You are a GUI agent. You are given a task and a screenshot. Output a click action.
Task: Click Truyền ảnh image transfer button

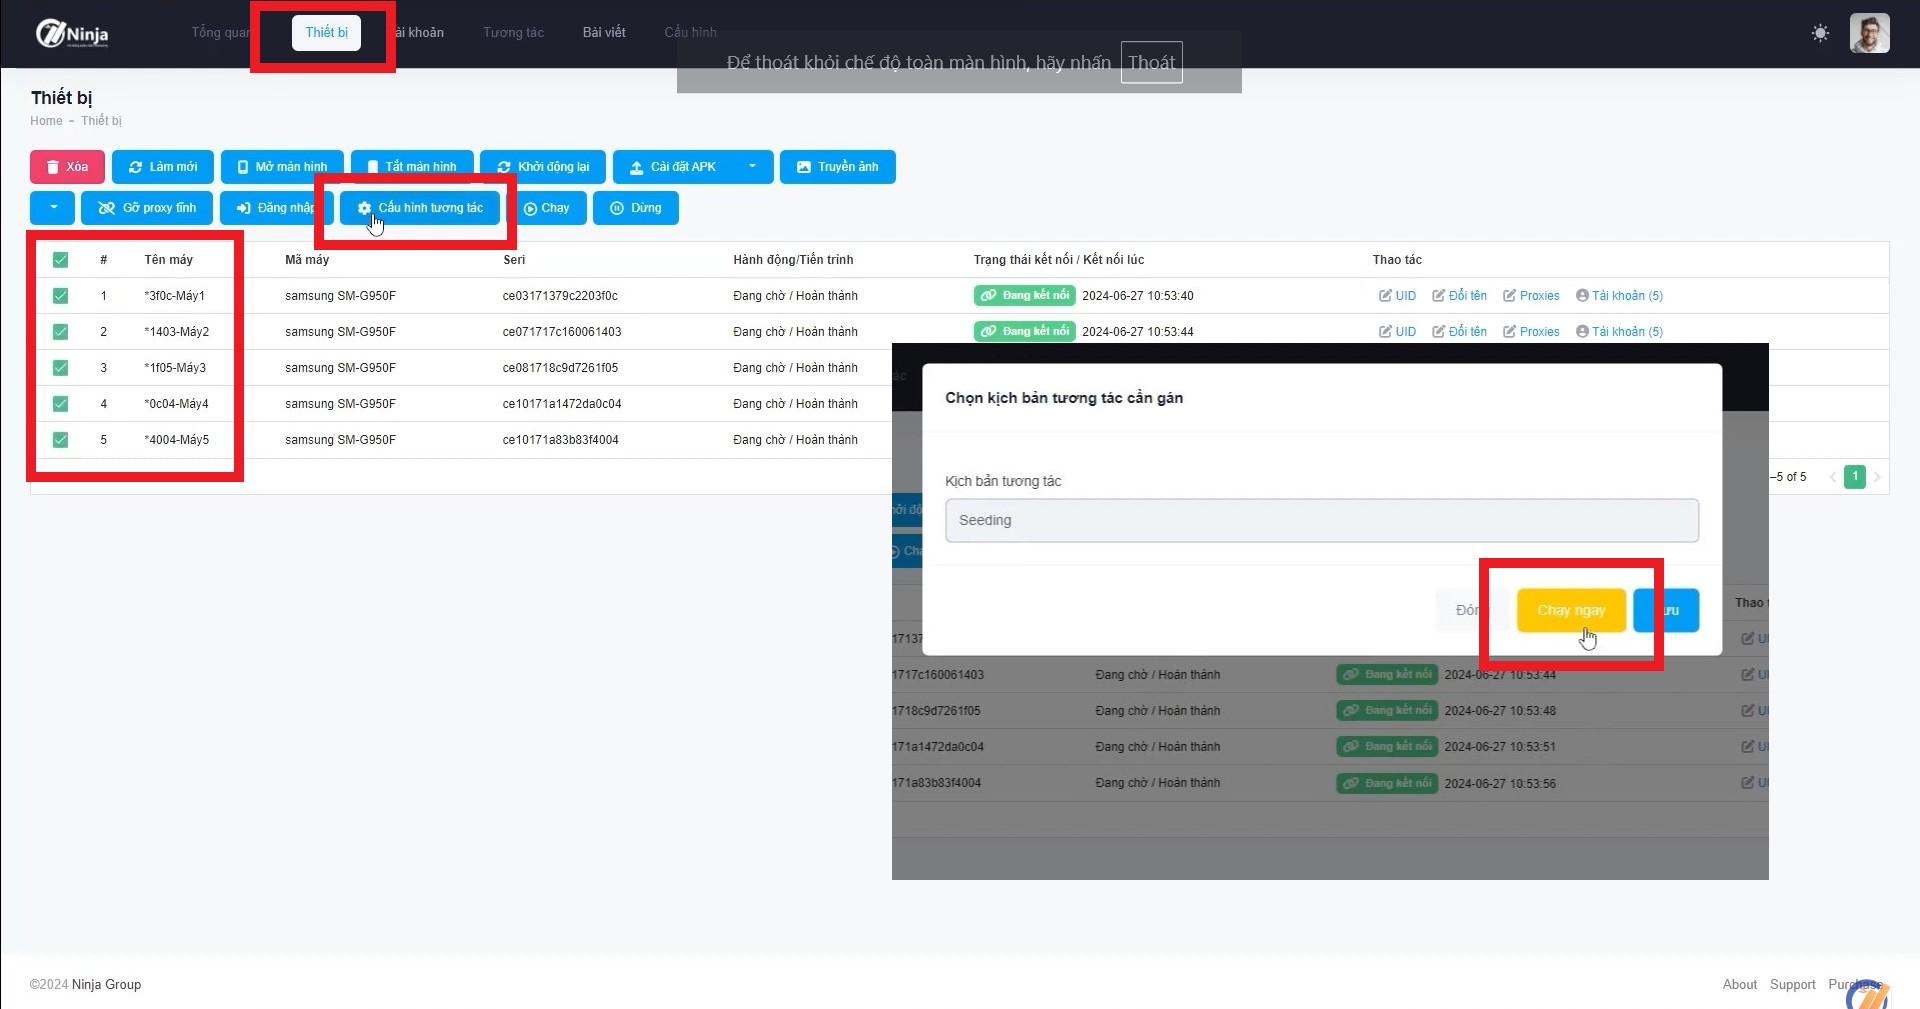point(838,167)
